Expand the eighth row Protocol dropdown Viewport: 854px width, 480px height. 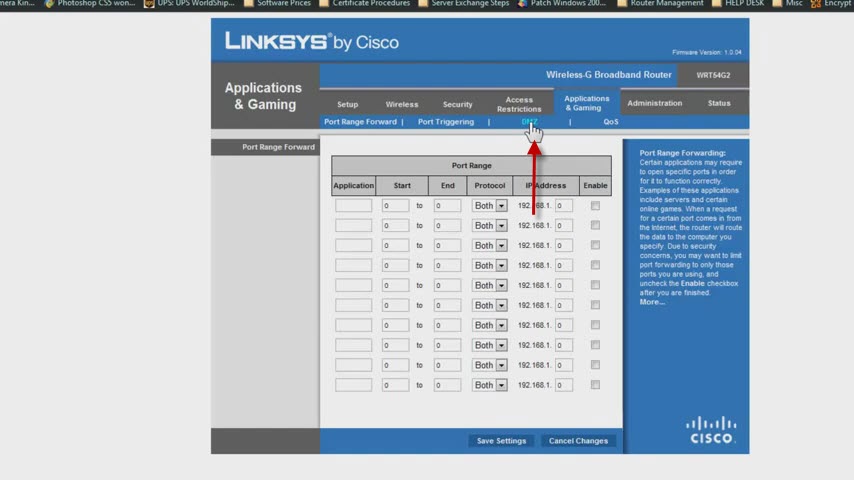click(x=489, y=345)
